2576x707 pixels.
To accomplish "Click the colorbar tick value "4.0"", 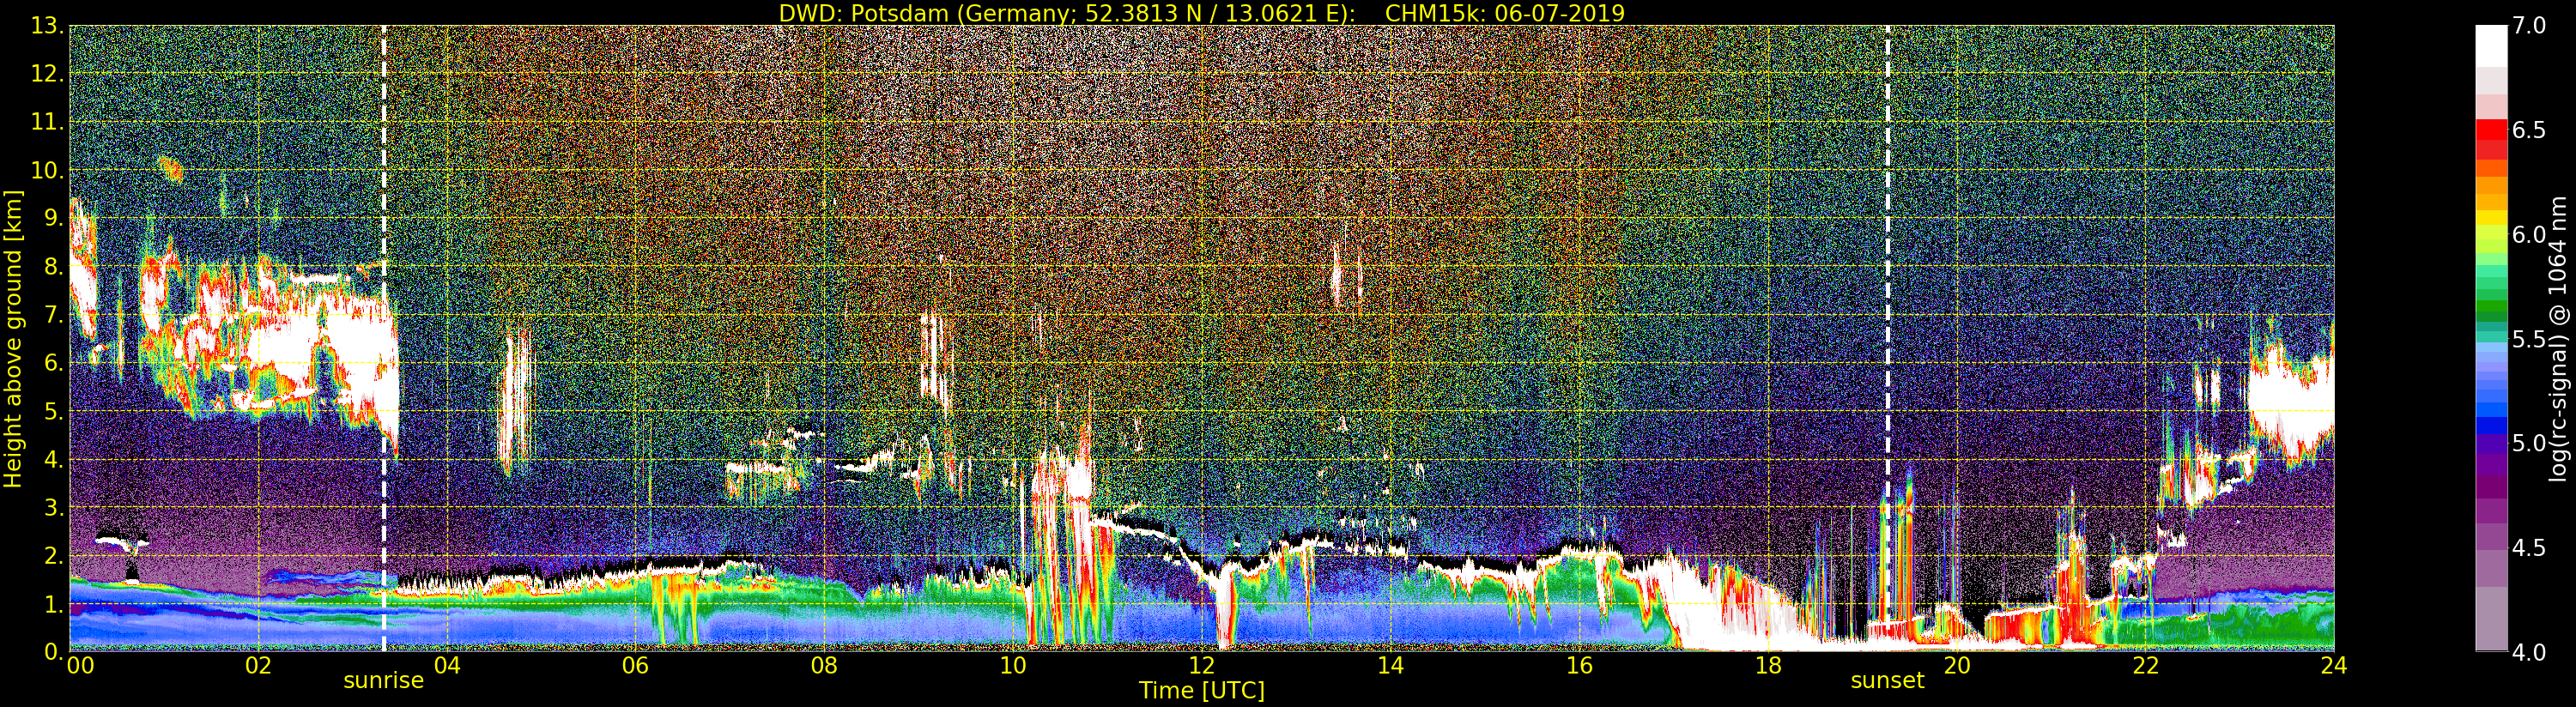I will pos(2529,652).
